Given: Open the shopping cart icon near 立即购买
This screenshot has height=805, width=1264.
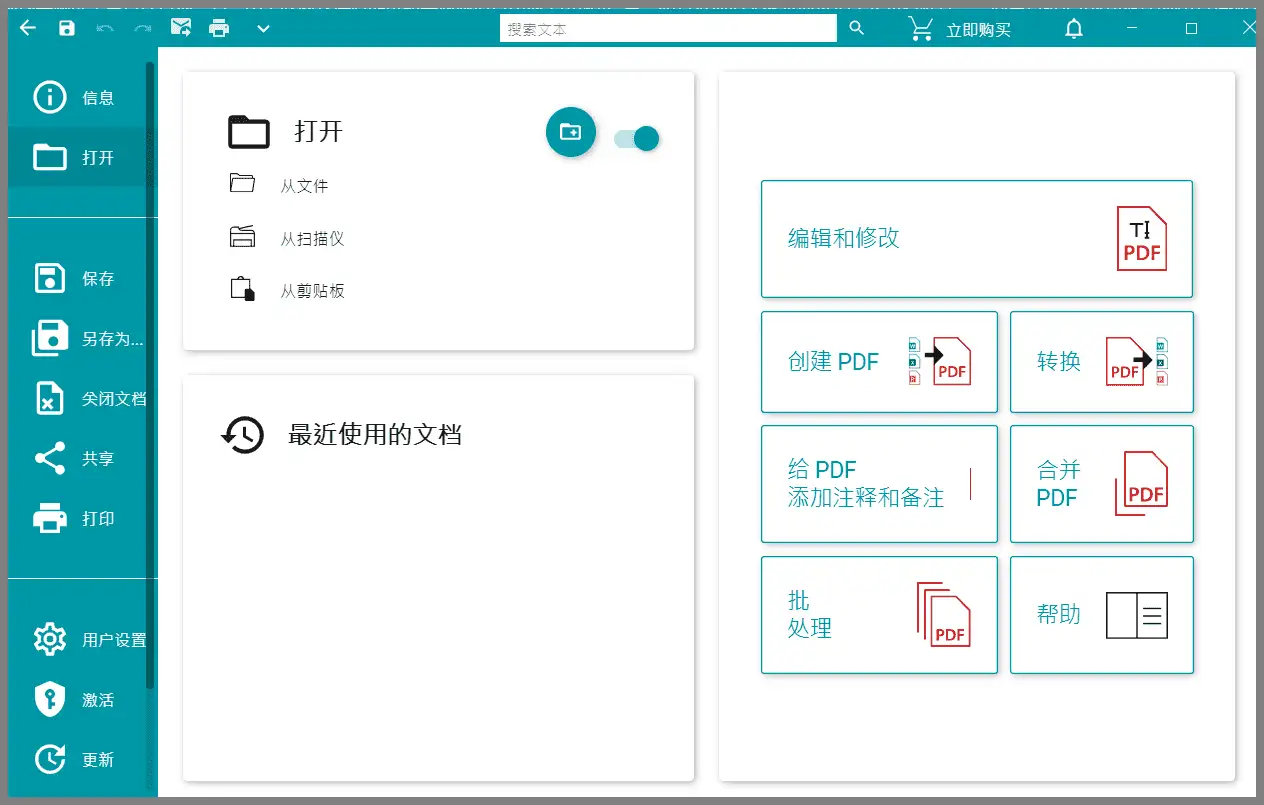Looking at the screenshot, I should pos(920,28).
